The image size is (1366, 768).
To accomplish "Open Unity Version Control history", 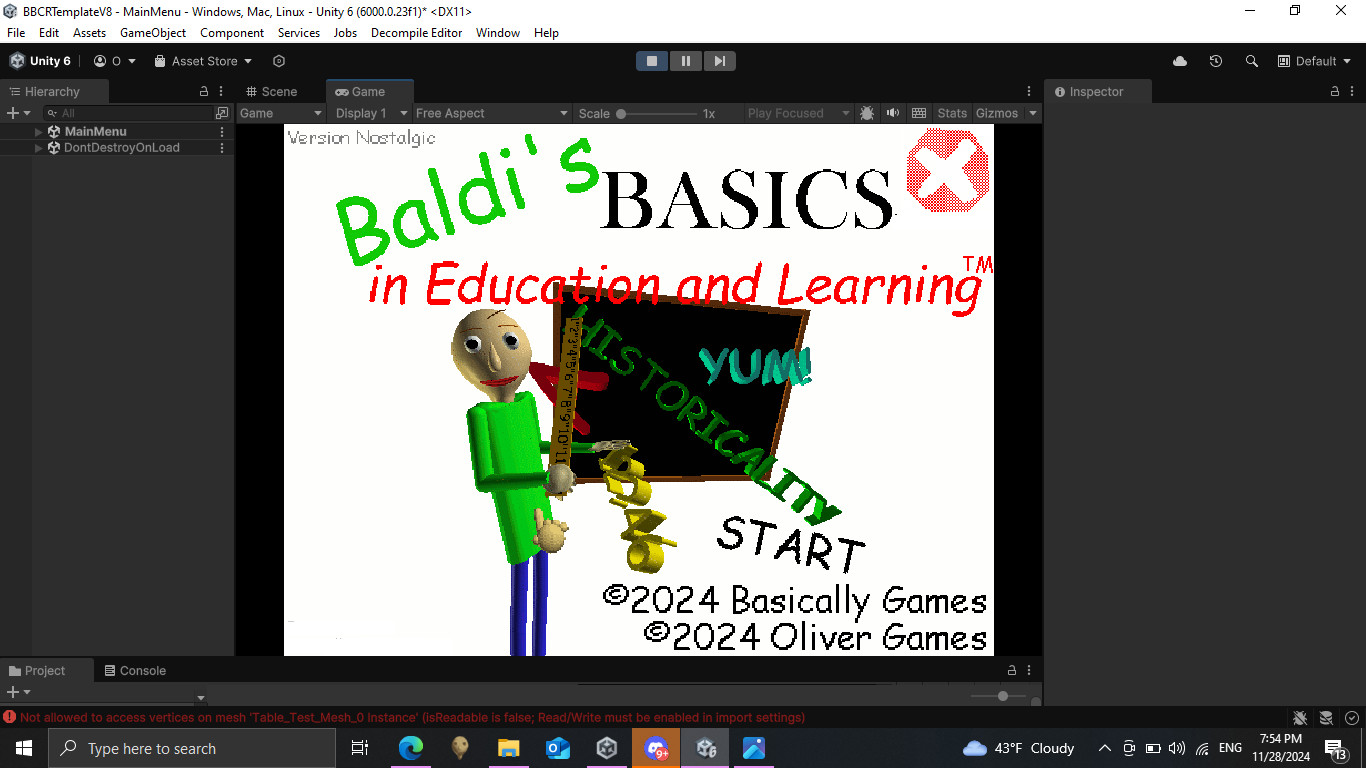I will 1216,61.
